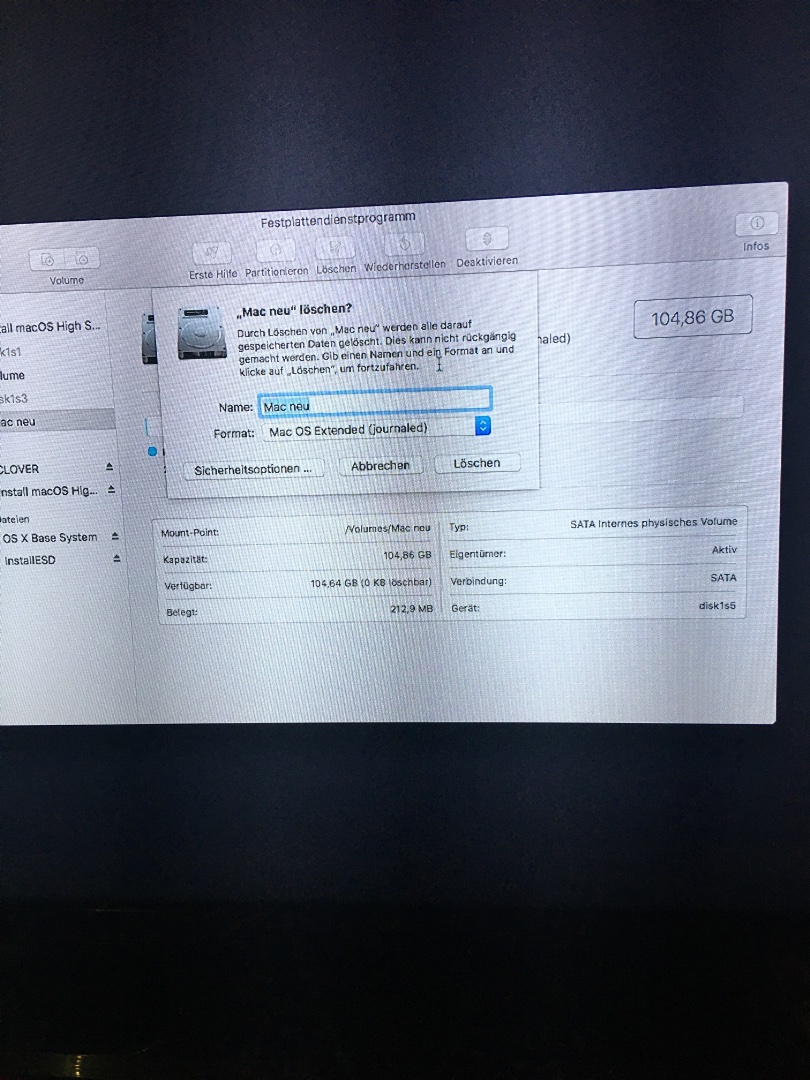Open the Format dropdown Mac OS Extended (journaled)
This screenshot has height=1080, width=810.
tap(377, 428)
